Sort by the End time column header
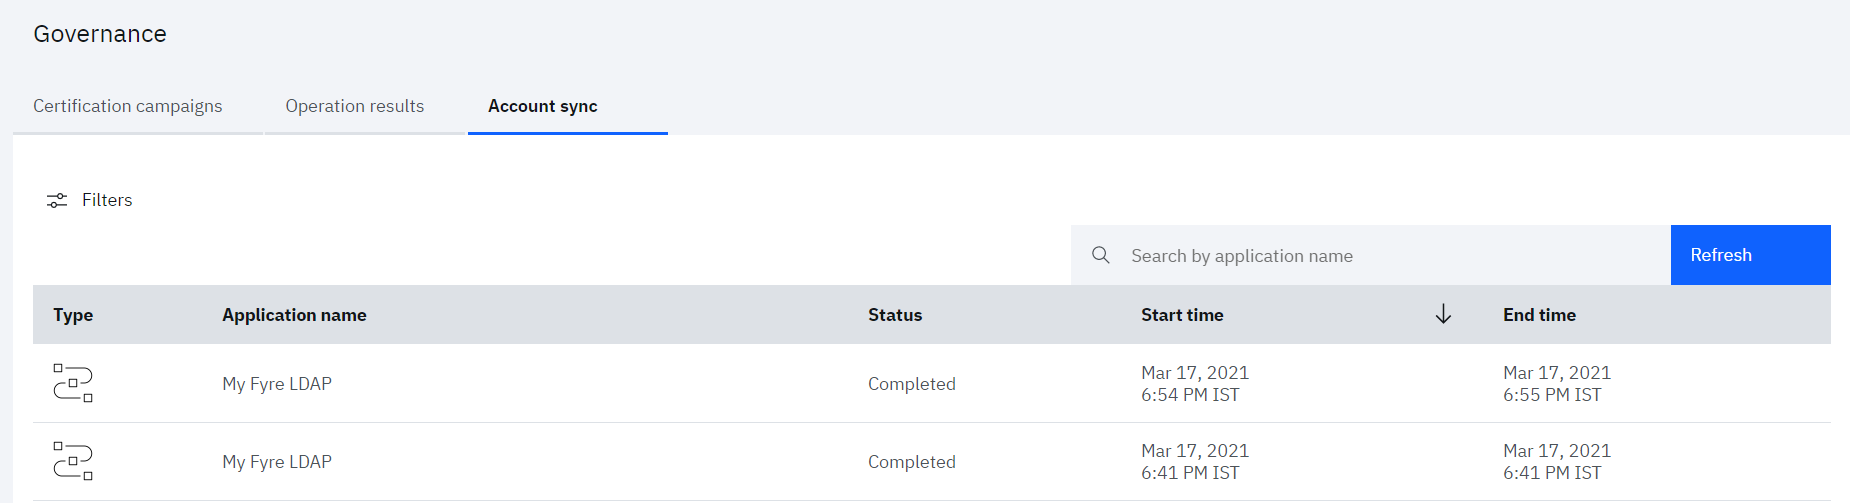 coord(1539,315)
